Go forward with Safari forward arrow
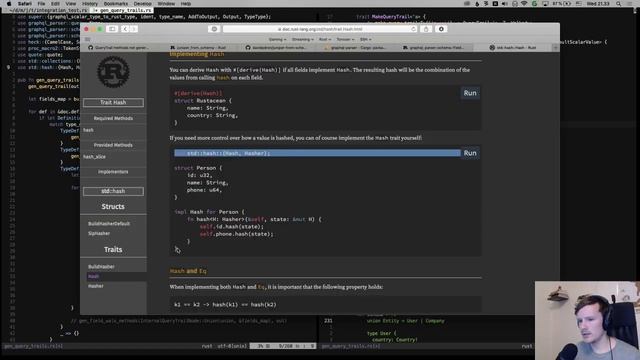The image size is (640, 360). coord(133,29)
